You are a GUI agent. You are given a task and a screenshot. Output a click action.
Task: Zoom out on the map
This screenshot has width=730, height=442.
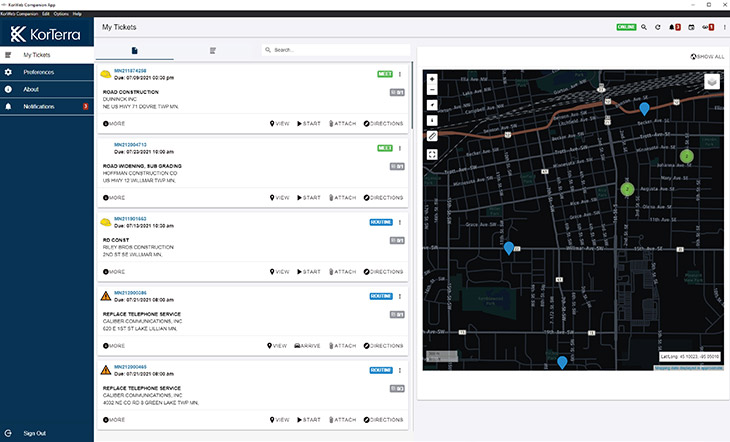(432, 90)
